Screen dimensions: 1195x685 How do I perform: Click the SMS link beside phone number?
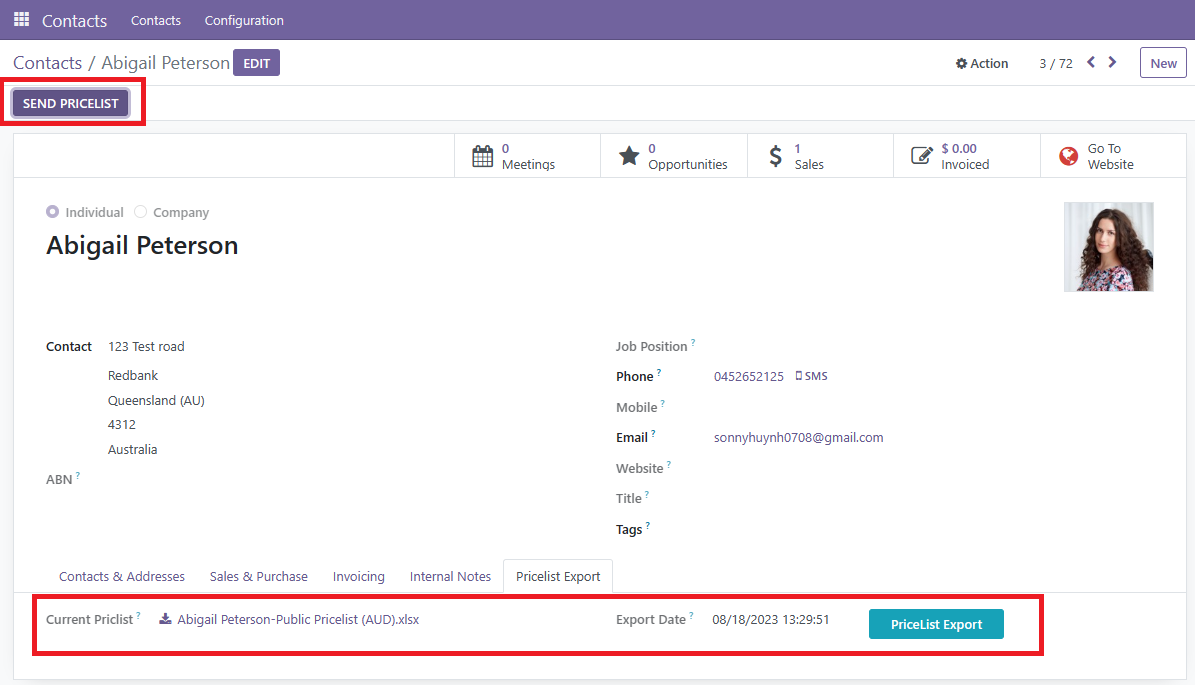click(811, 377)
